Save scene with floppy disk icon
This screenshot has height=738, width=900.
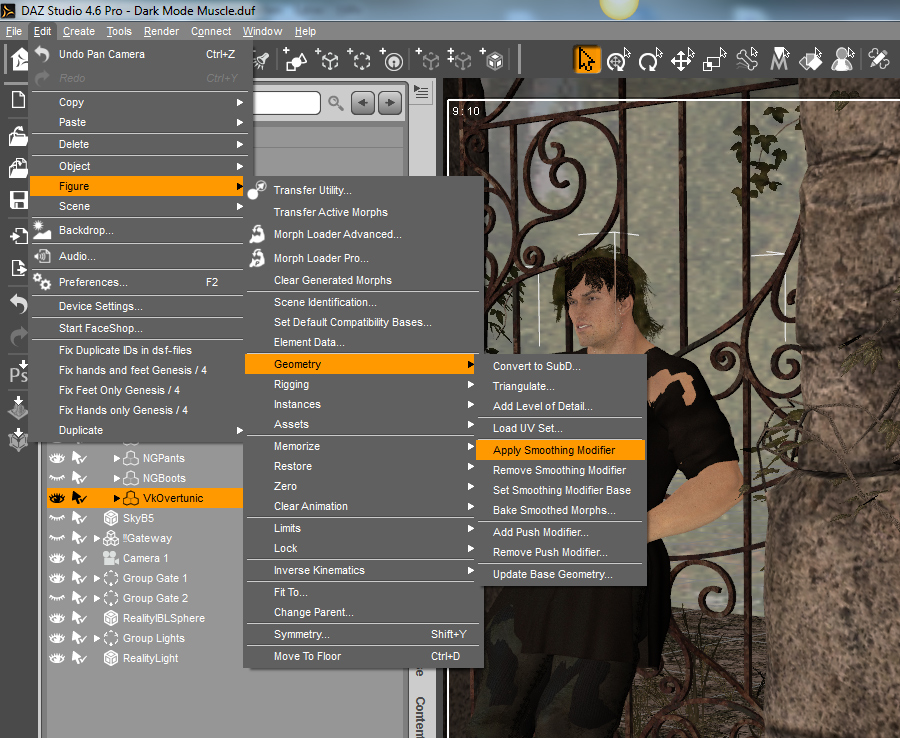pyautogui.click(x=18, y=200)
